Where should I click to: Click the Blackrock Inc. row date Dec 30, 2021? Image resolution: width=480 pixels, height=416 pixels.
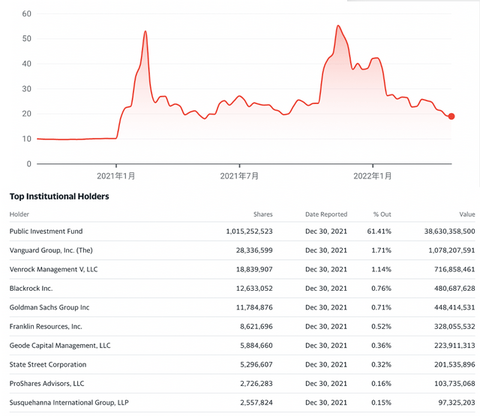tap(326, 288)
